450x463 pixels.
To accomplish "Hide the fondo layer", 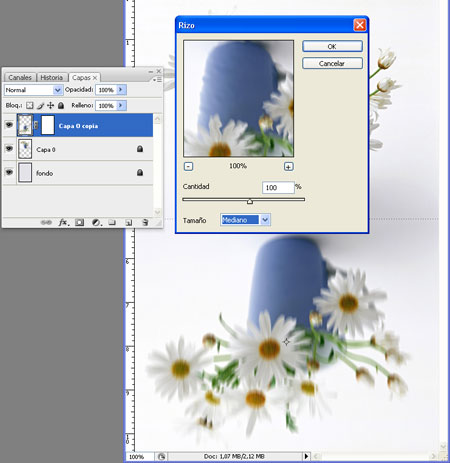I will point(9,172).
